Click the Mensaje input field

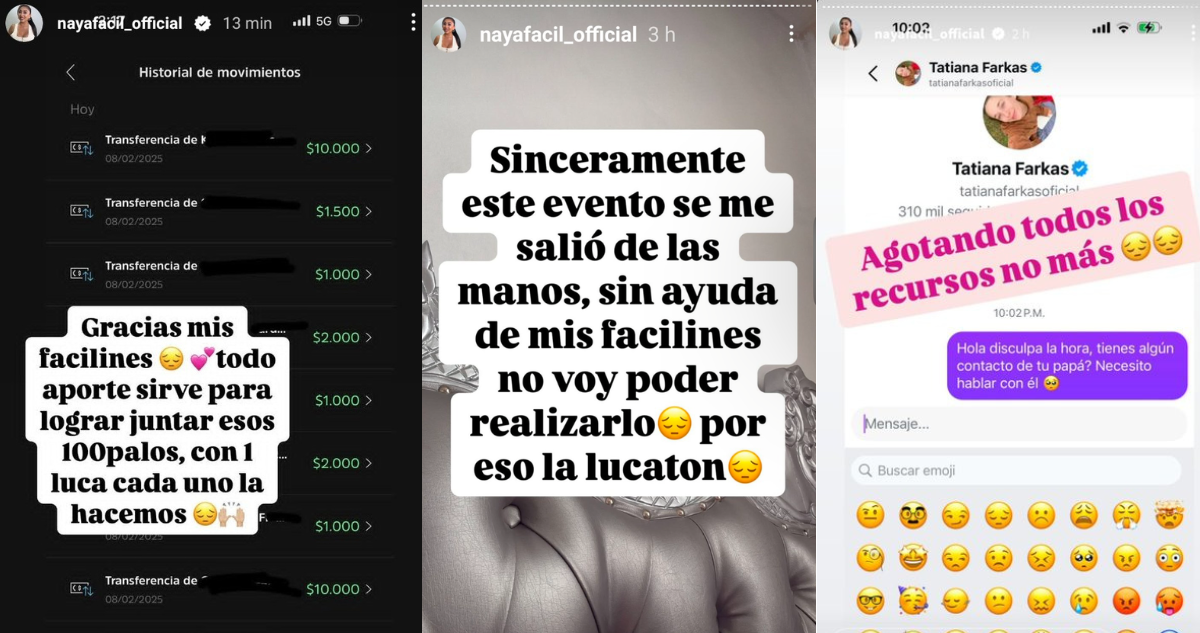pyautogui.click(x=1018, y=424)
